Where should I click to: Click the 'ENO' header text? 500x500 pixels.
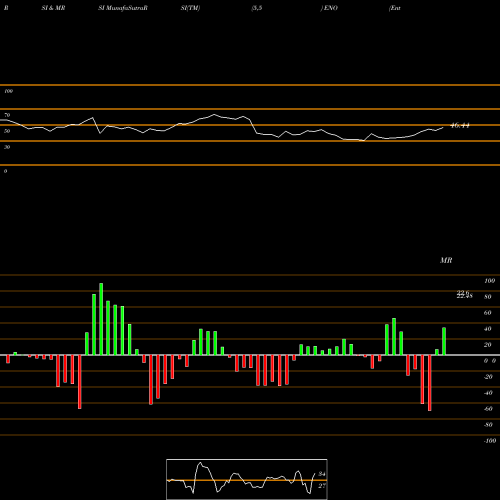point(330,8)
